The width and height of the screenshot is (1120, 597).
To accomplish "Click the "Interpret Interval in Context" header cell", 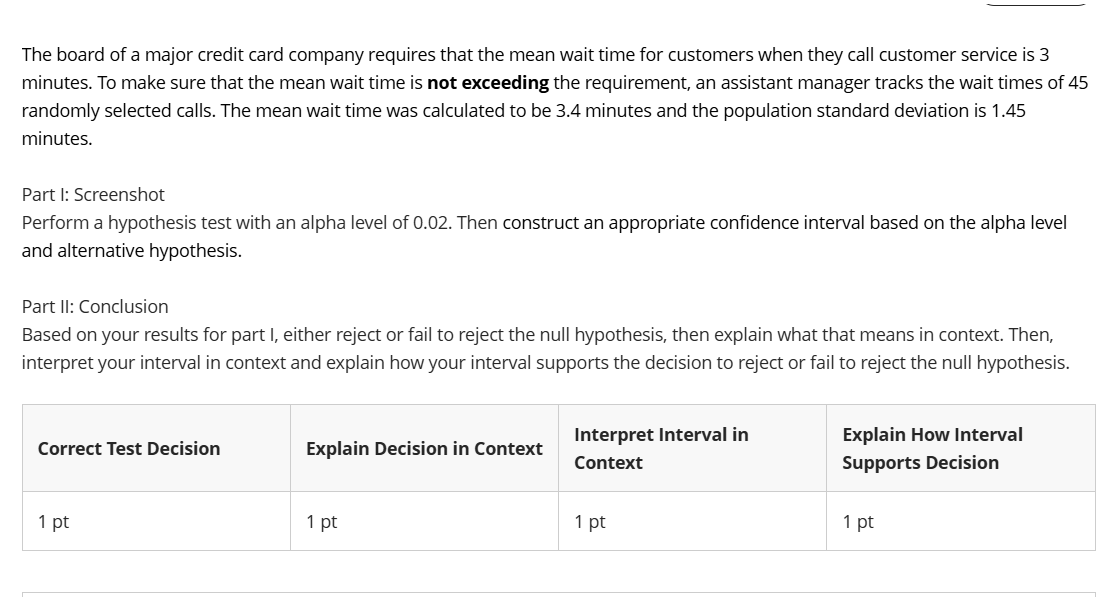I will [661, 448].
